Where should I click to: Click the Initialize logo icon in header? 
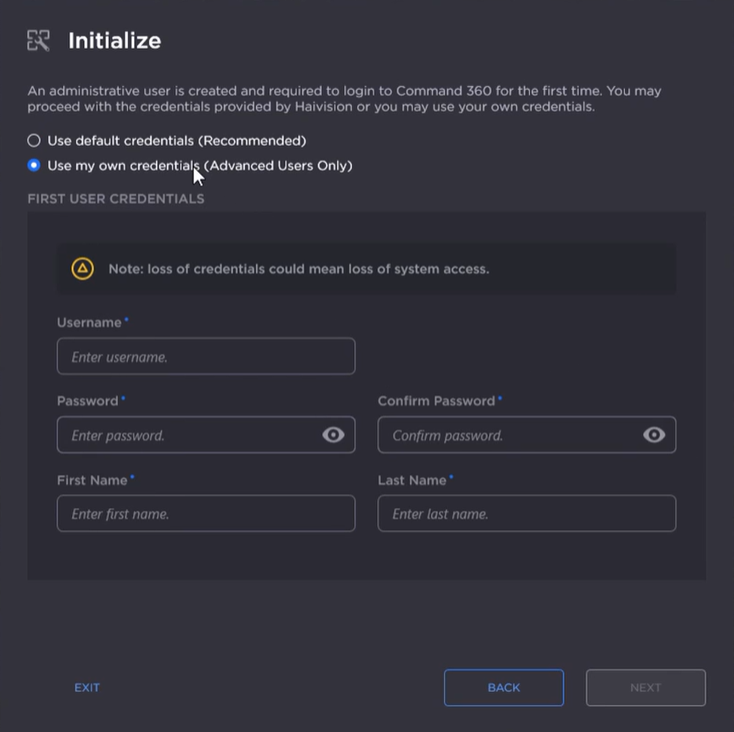coord(38,41)
